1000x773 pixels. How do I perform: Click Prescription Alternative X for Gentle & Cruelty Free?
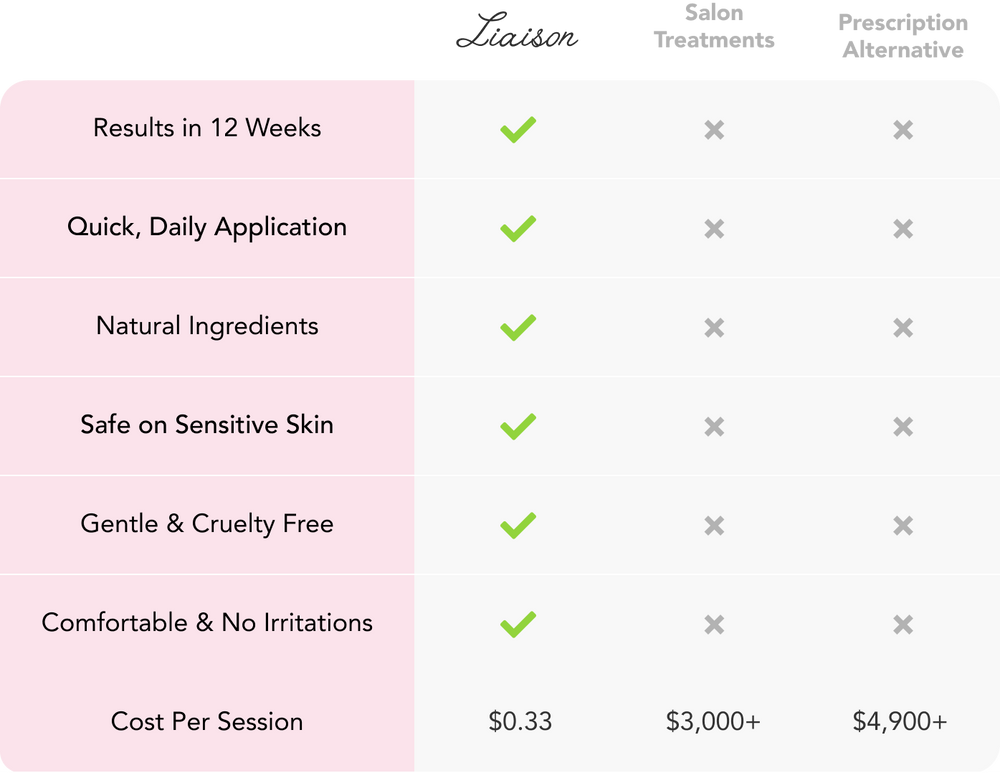click(x=903, y=526)
